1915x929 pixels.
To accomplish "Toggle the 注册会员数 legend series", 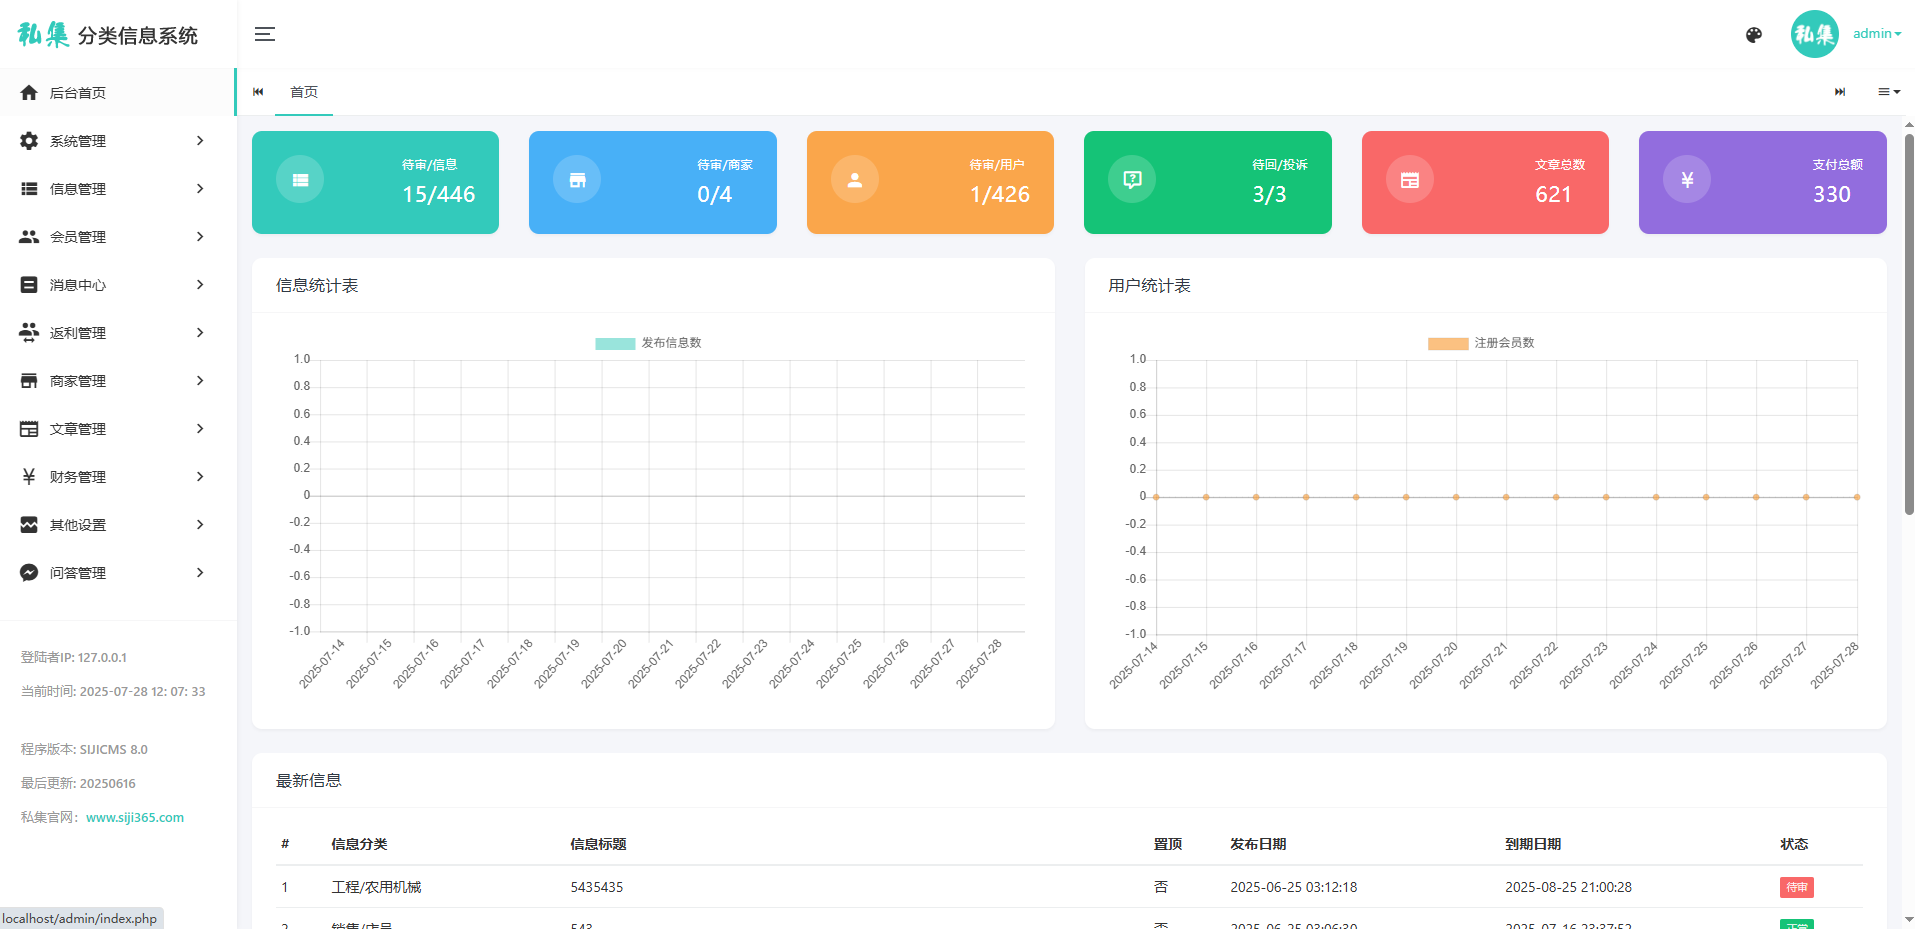I will pyautogui.click(x=1481, y=343).
